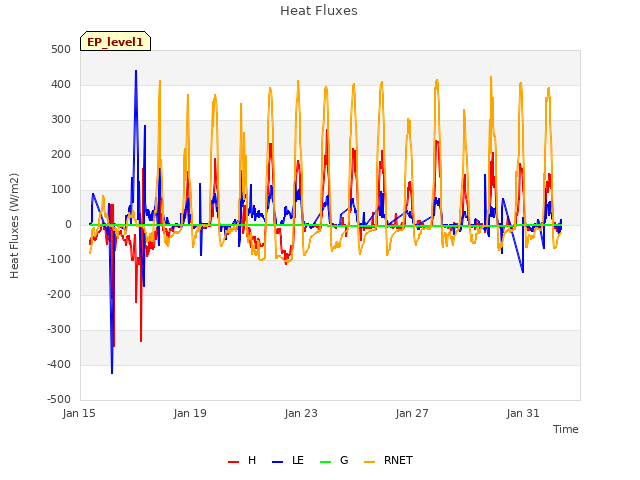Click the Jan 23 x-axis label

coord(301,413)
